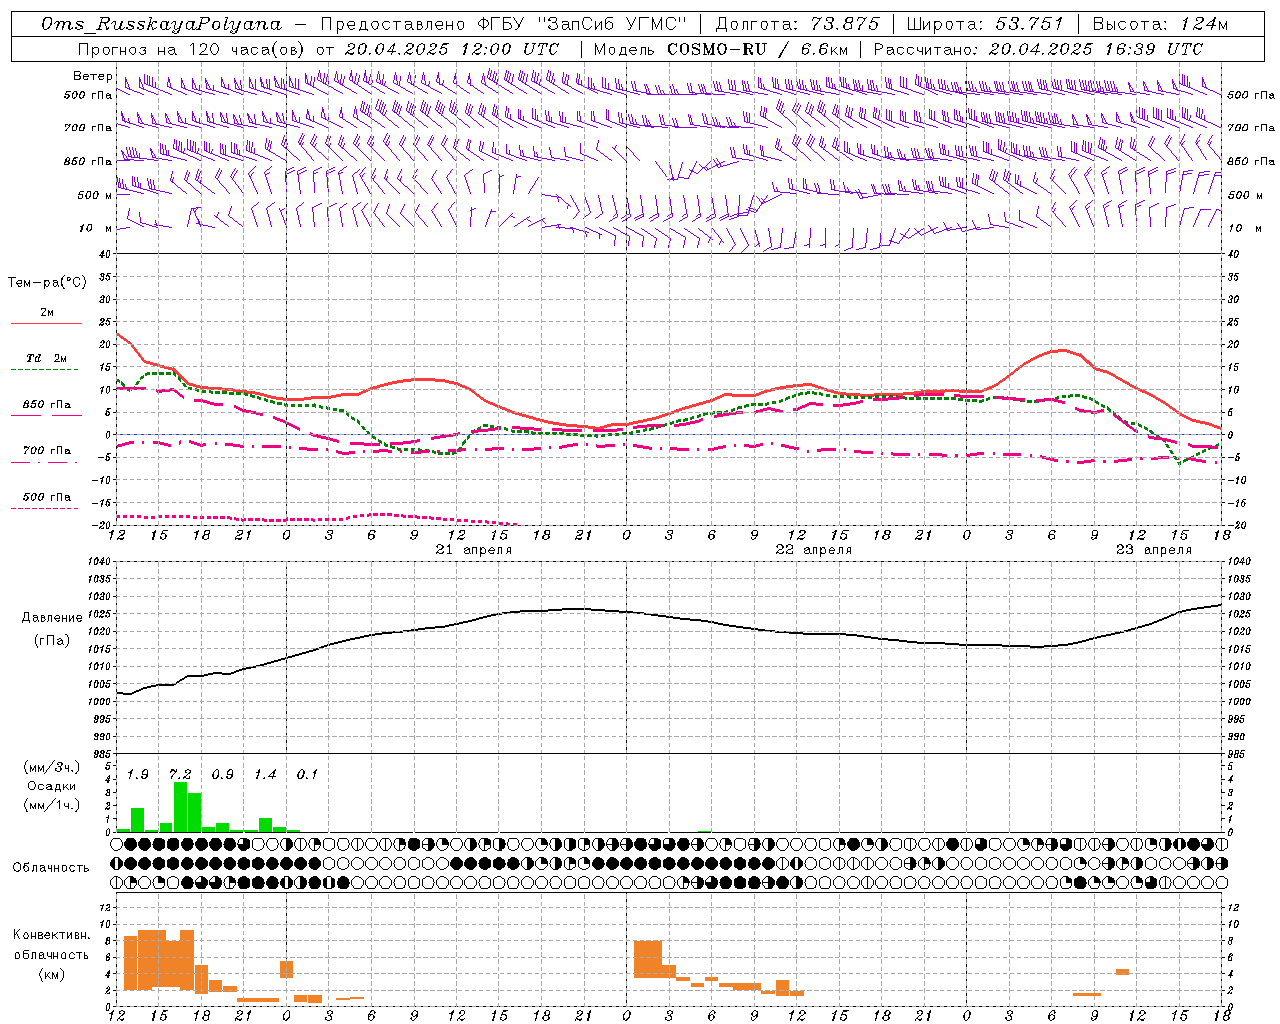This screenshot has height=1024, width=1280.
Task: Click the 1.4 precipitation total
Action: 265,774
